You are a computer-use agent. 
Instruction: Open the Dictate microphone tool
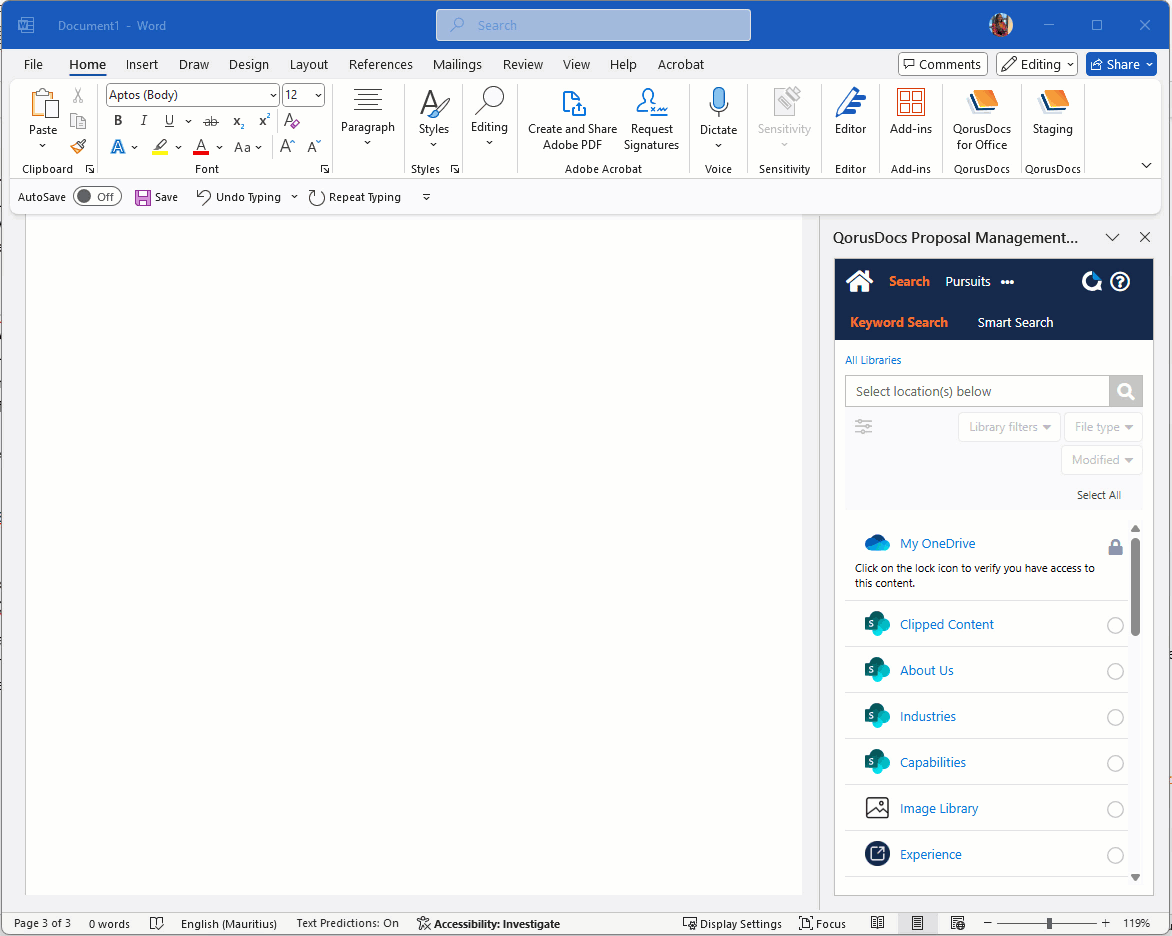pos(718,103)
